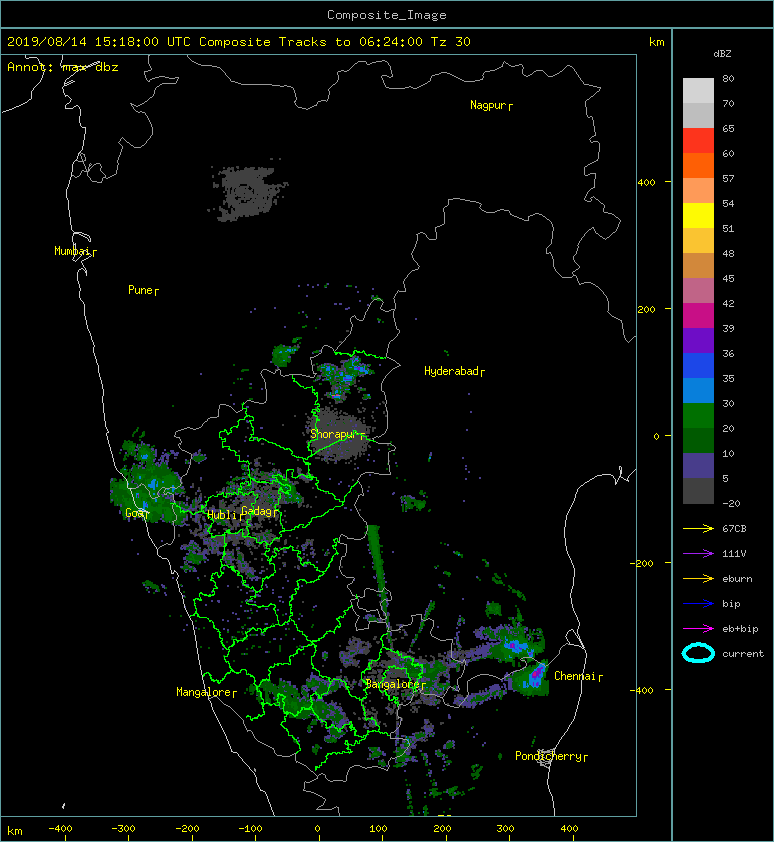This screenshot has width=774, height=842.
Task: Click the cyan current ellipse icon
Action: pyautogui.click(x=698, y=654)
